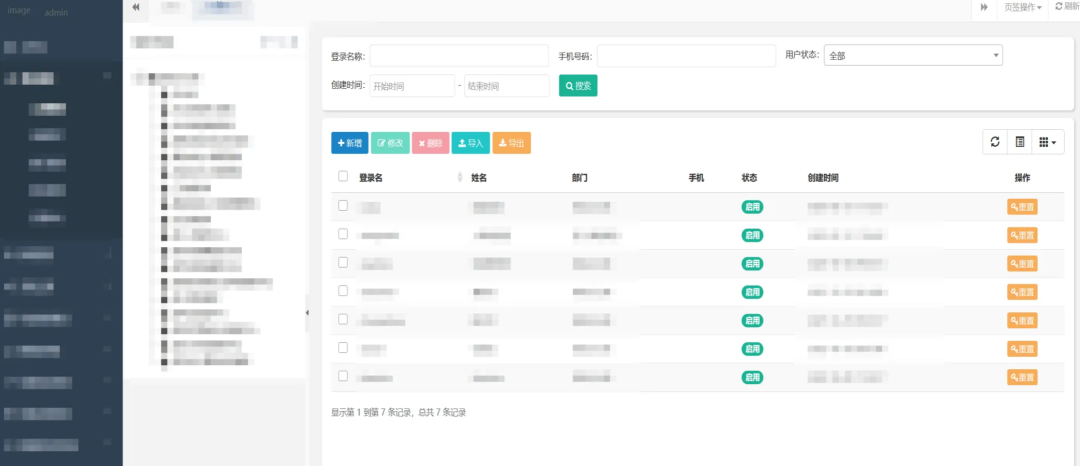Image resolution: width=1080 pixels, height=466 pixels.
Task: Click the 导入 import button
Action: pyautogui.click(x=470, y=143)
